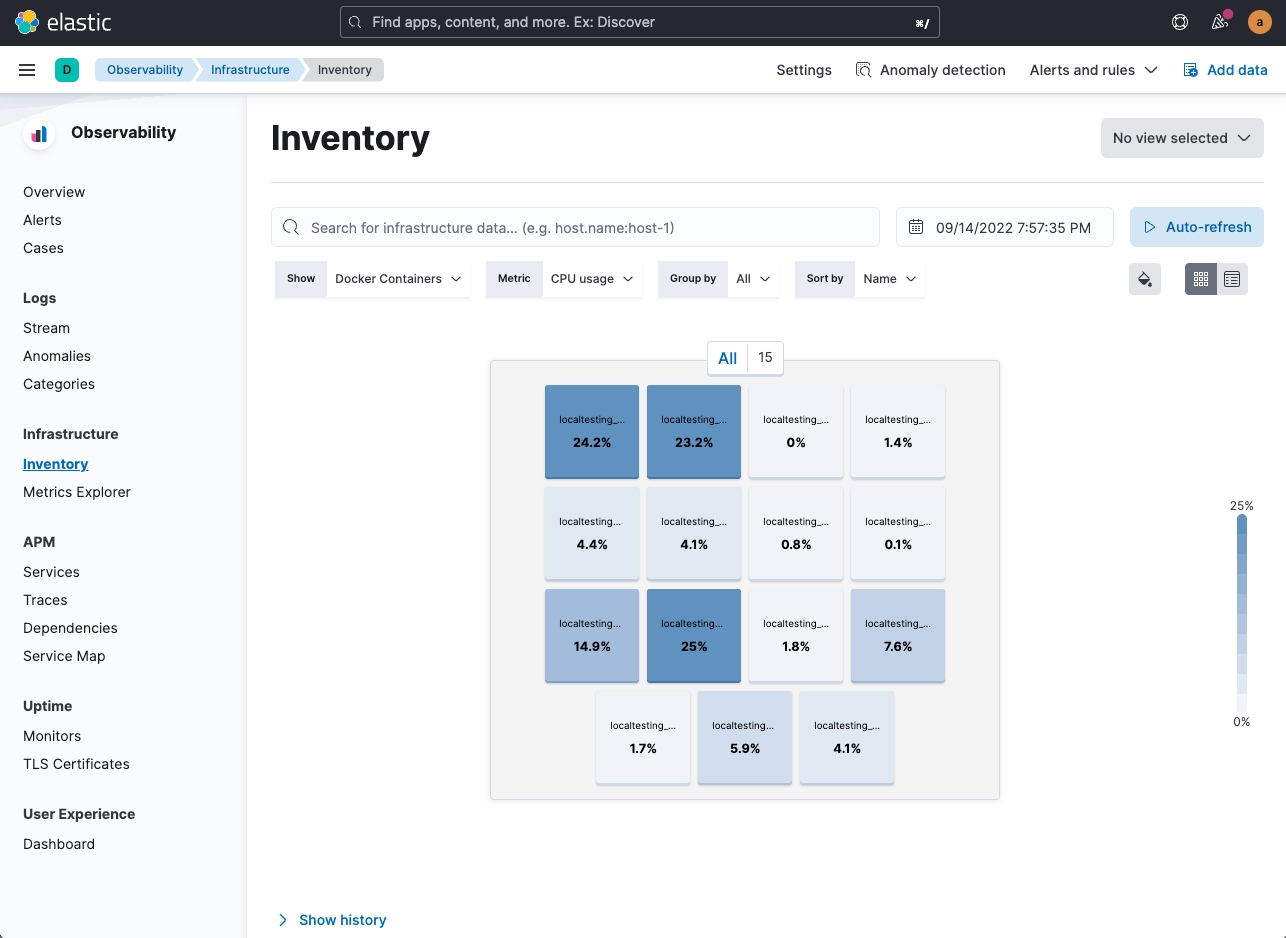Screen dimensions: 1286x938
Task: Click the Inventory breadcrumb
Action: coord(345,70)
